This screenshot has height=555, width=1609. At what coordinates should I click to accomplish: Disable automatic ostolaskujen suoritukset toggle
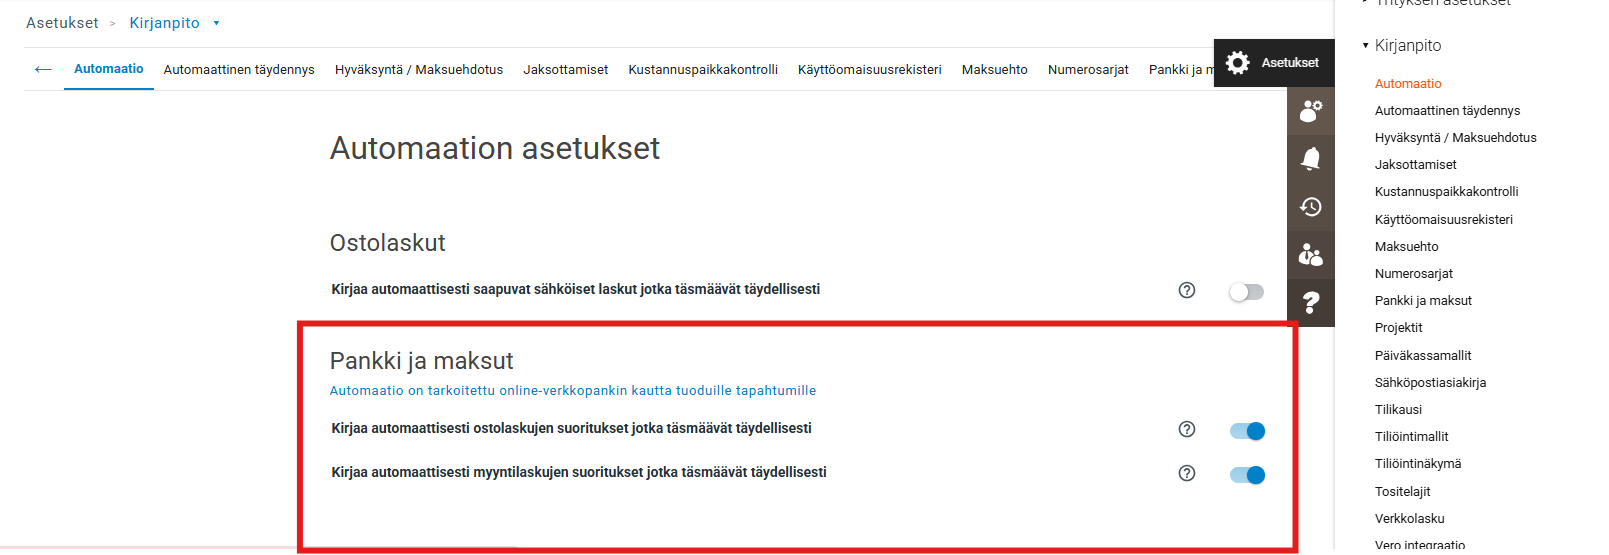[x=1247, y=431]
